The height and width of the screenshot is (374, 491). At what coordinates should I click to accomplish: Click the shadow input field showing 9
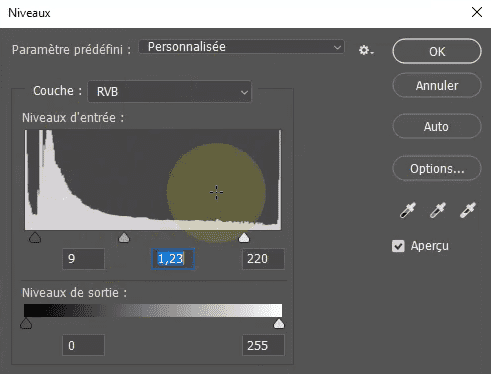click(x=83, y=259)
